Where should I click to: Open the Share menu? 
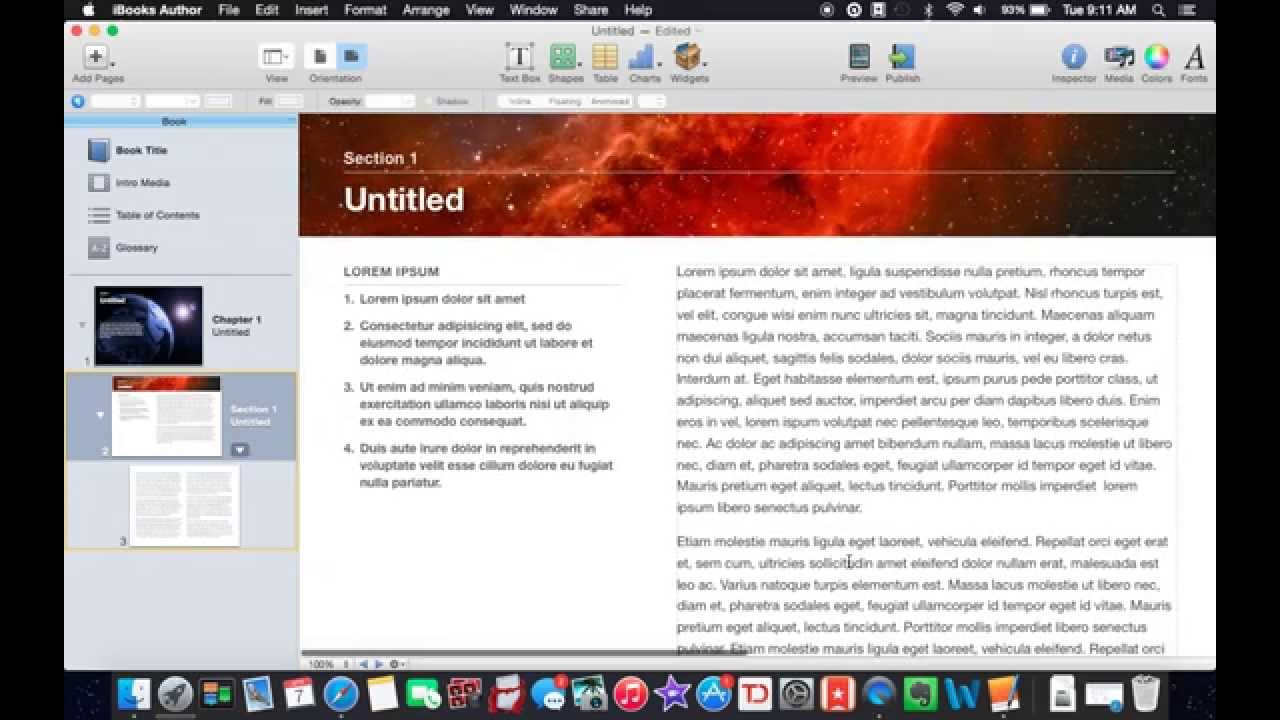point(591,10)
